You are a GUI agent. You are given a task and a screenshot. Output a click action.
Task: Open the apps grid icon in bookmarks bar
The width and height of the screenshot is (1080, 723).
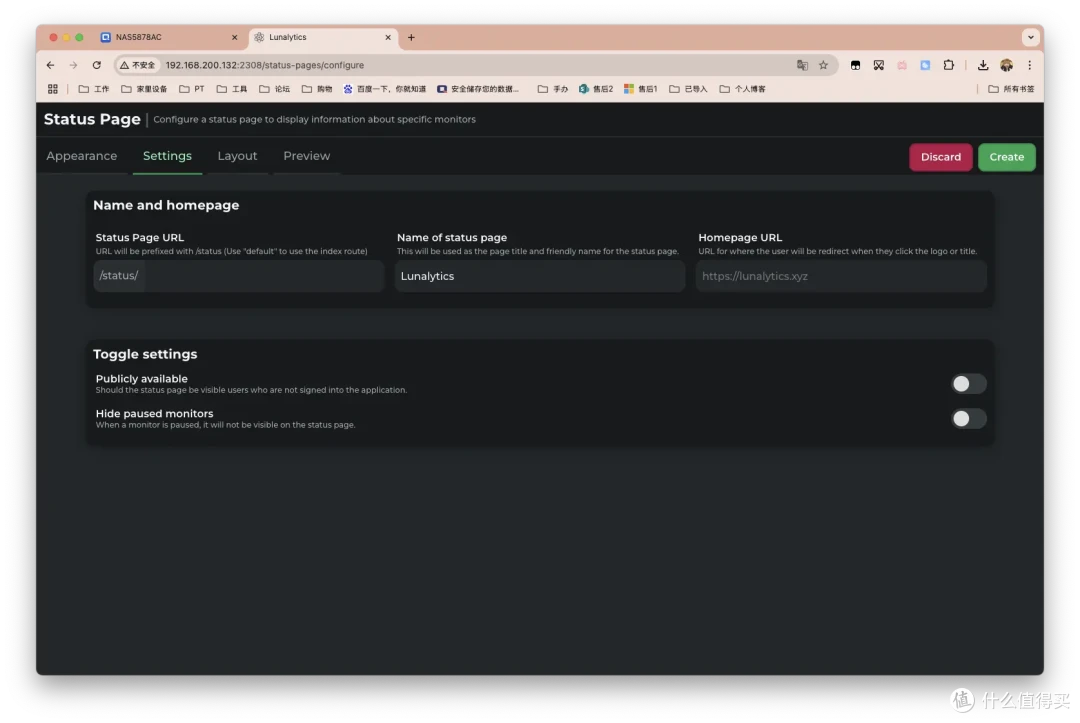tap(52, 89)
